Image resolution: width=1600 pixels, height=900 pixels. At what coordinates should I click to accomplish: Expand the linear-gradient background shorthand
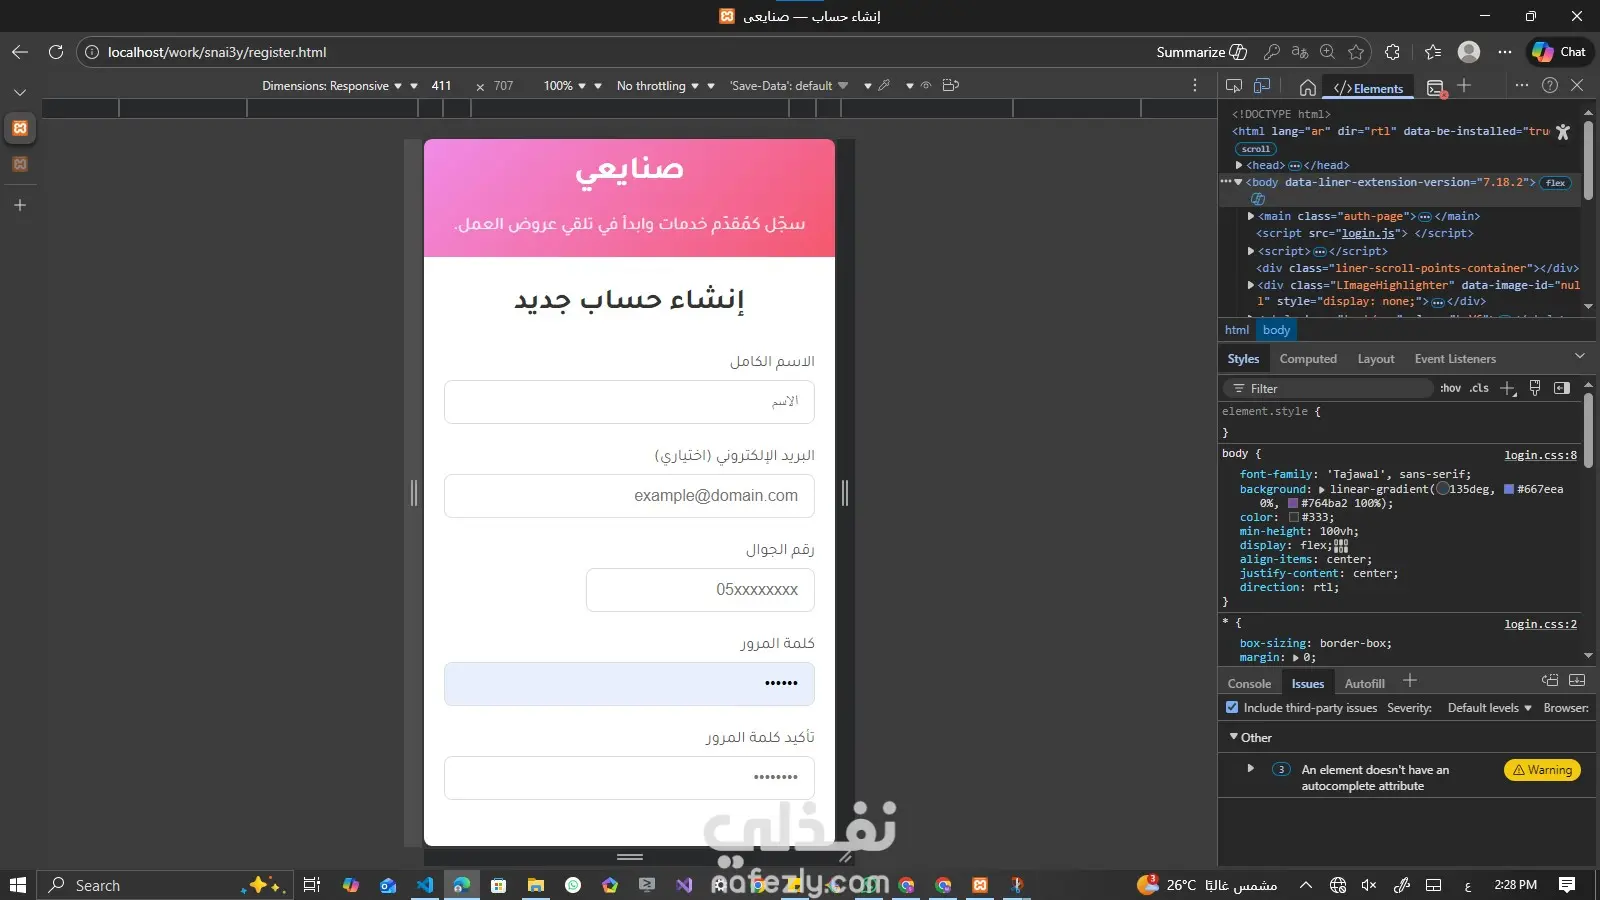1322,490
